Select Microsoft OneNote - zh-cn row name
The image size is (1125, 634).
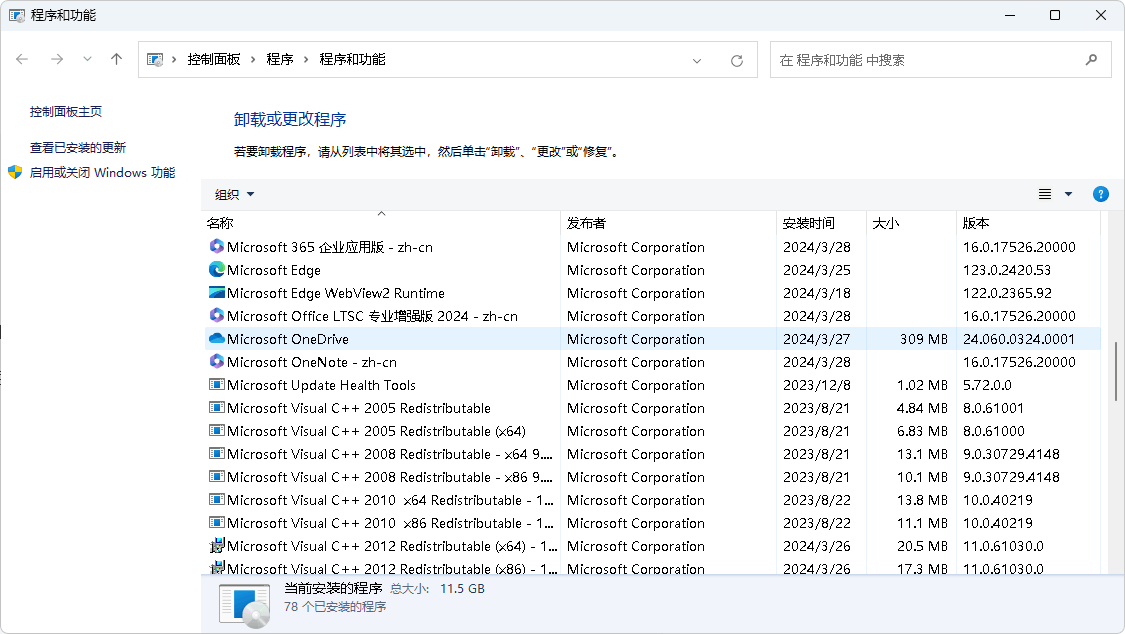[x=311, y=362]
